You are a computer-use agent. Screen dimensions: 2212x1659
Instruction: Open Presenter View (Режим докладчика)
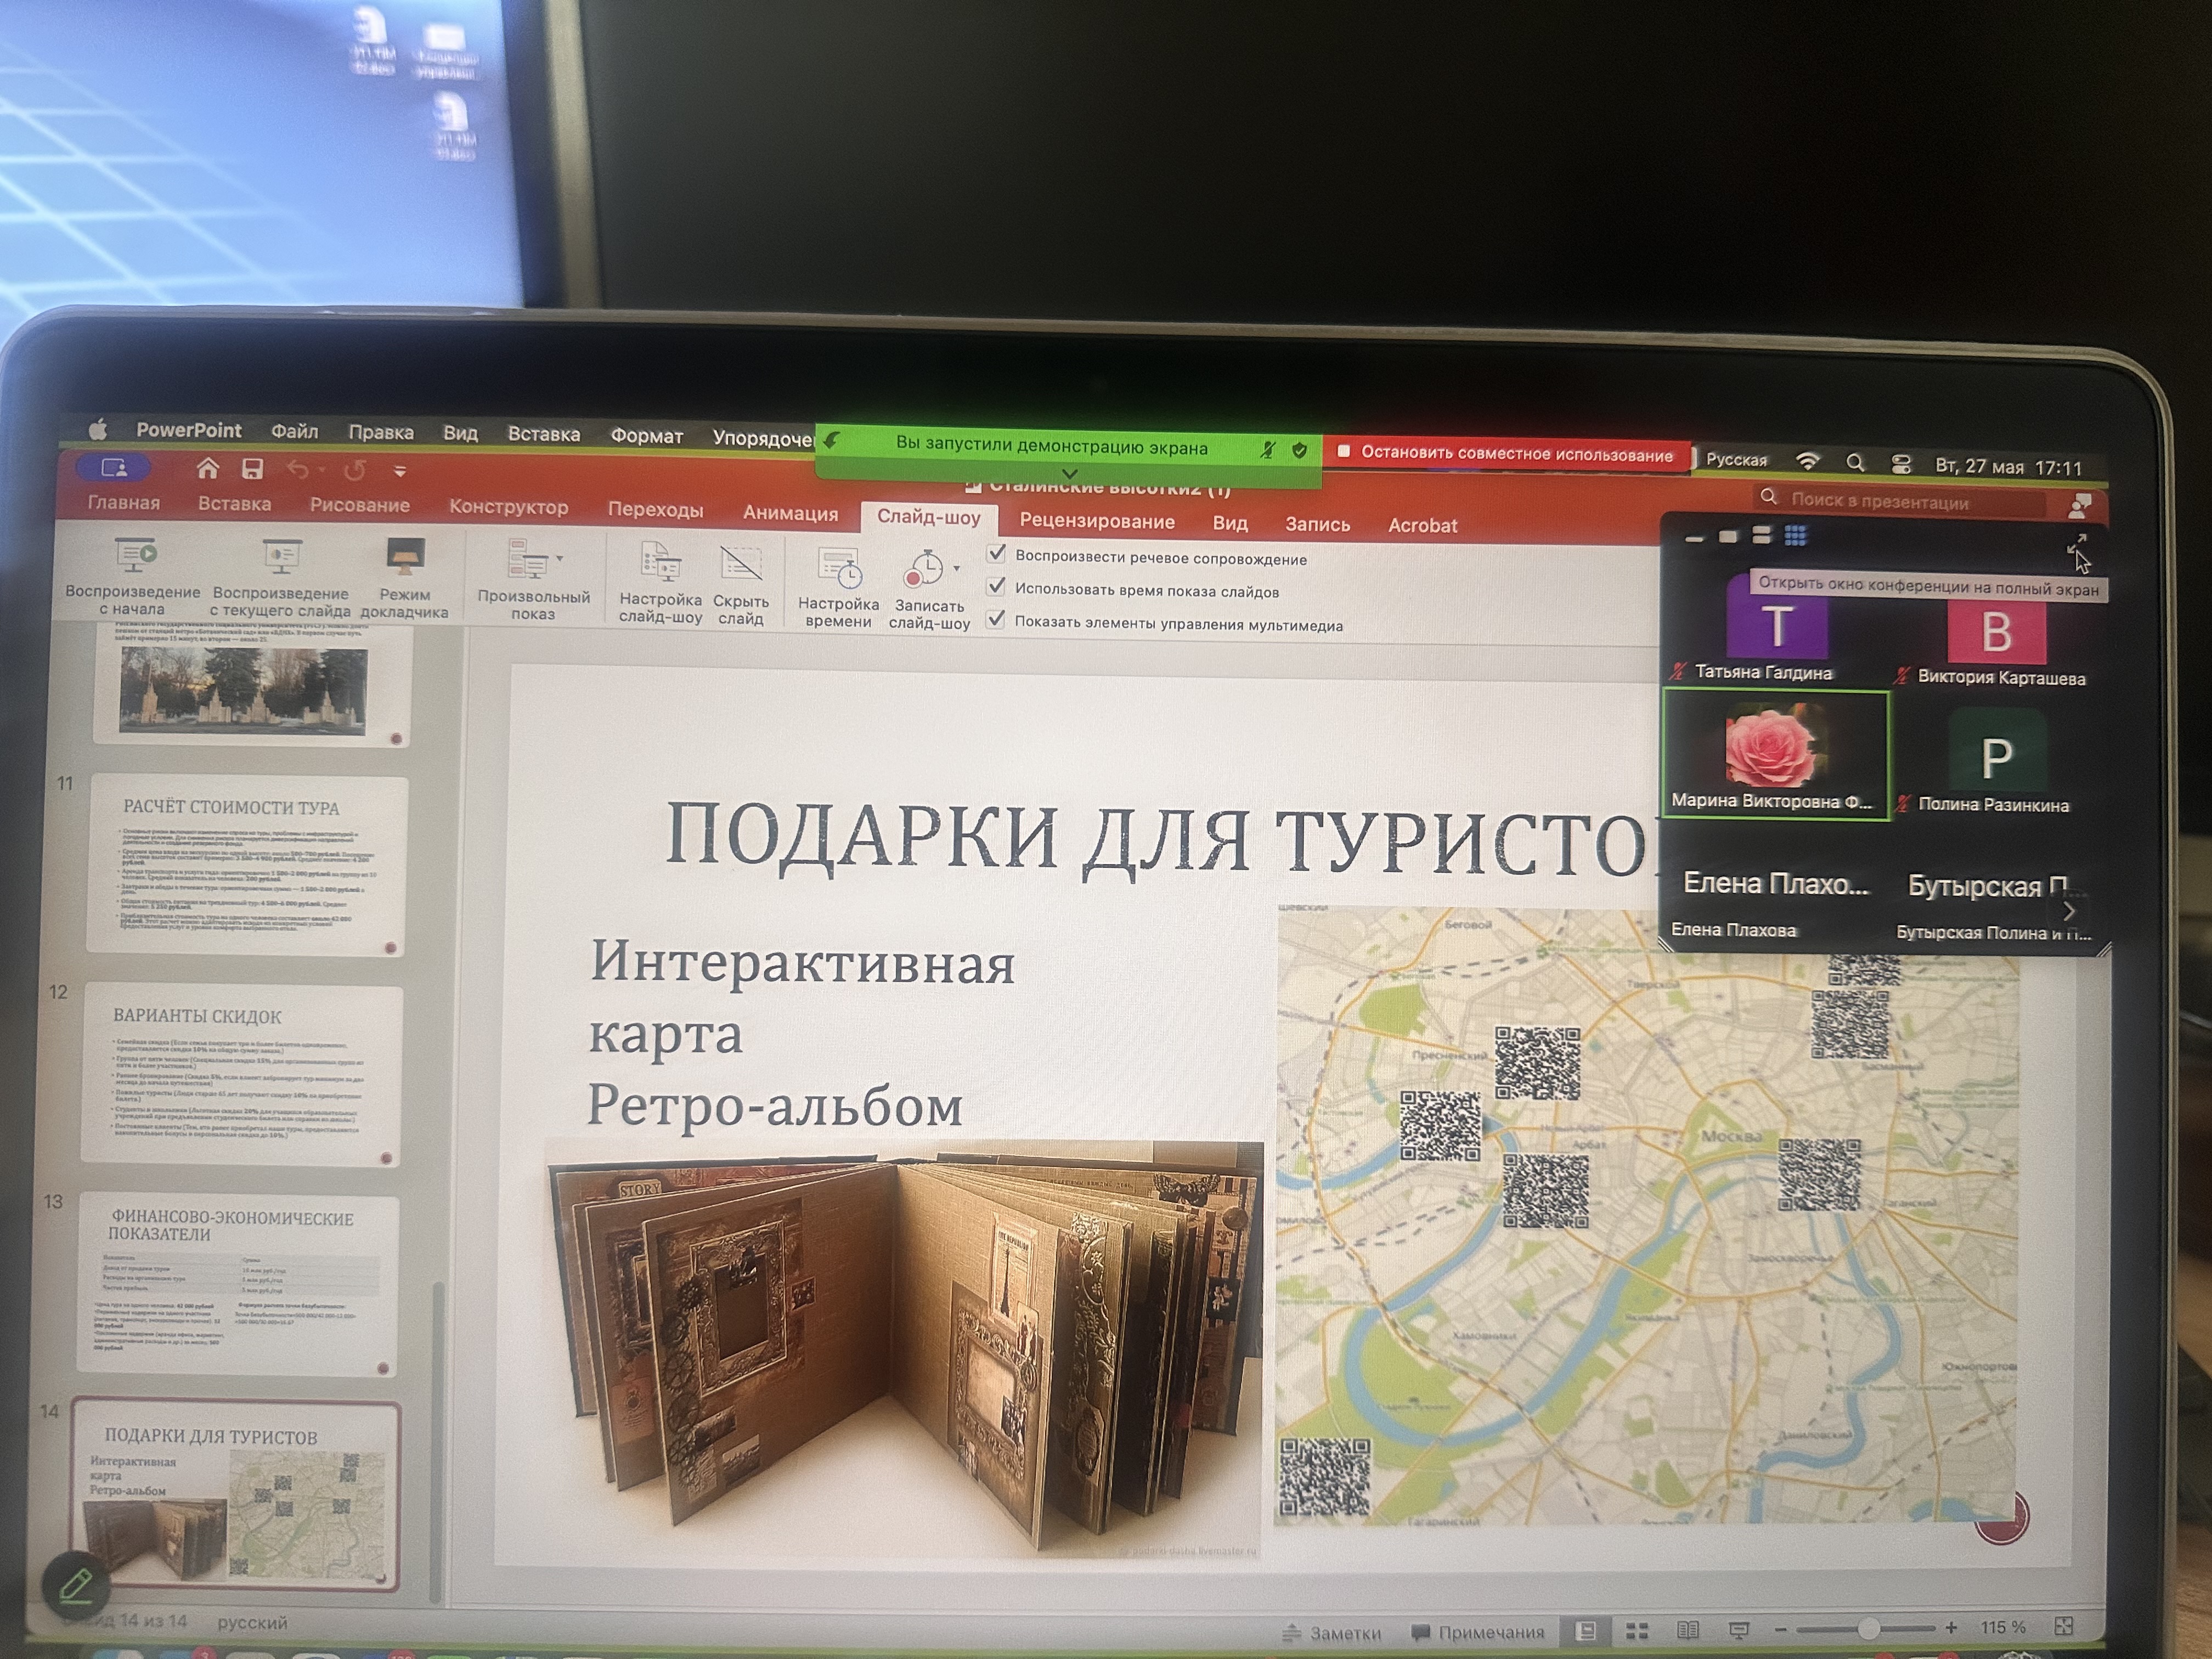point(405,579)
